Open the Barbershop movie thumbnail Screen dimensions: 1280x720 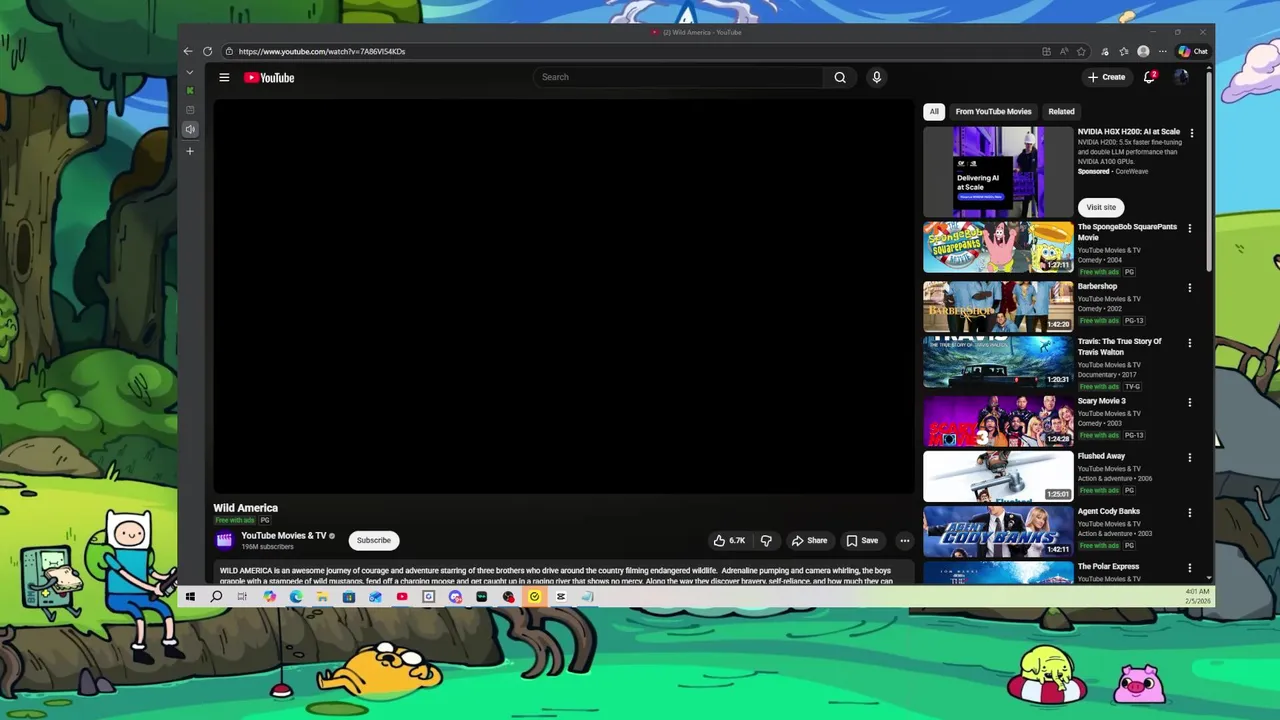coord(998,306)
